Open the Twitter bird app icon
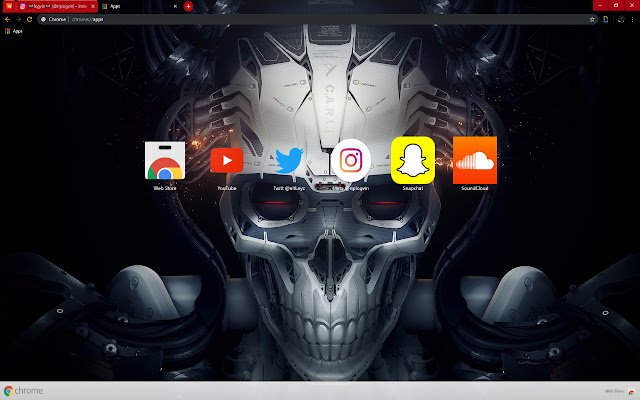Image resolution: width=640 pixels, height=400 pixels. pyautogui.click(x=289, y=160)
